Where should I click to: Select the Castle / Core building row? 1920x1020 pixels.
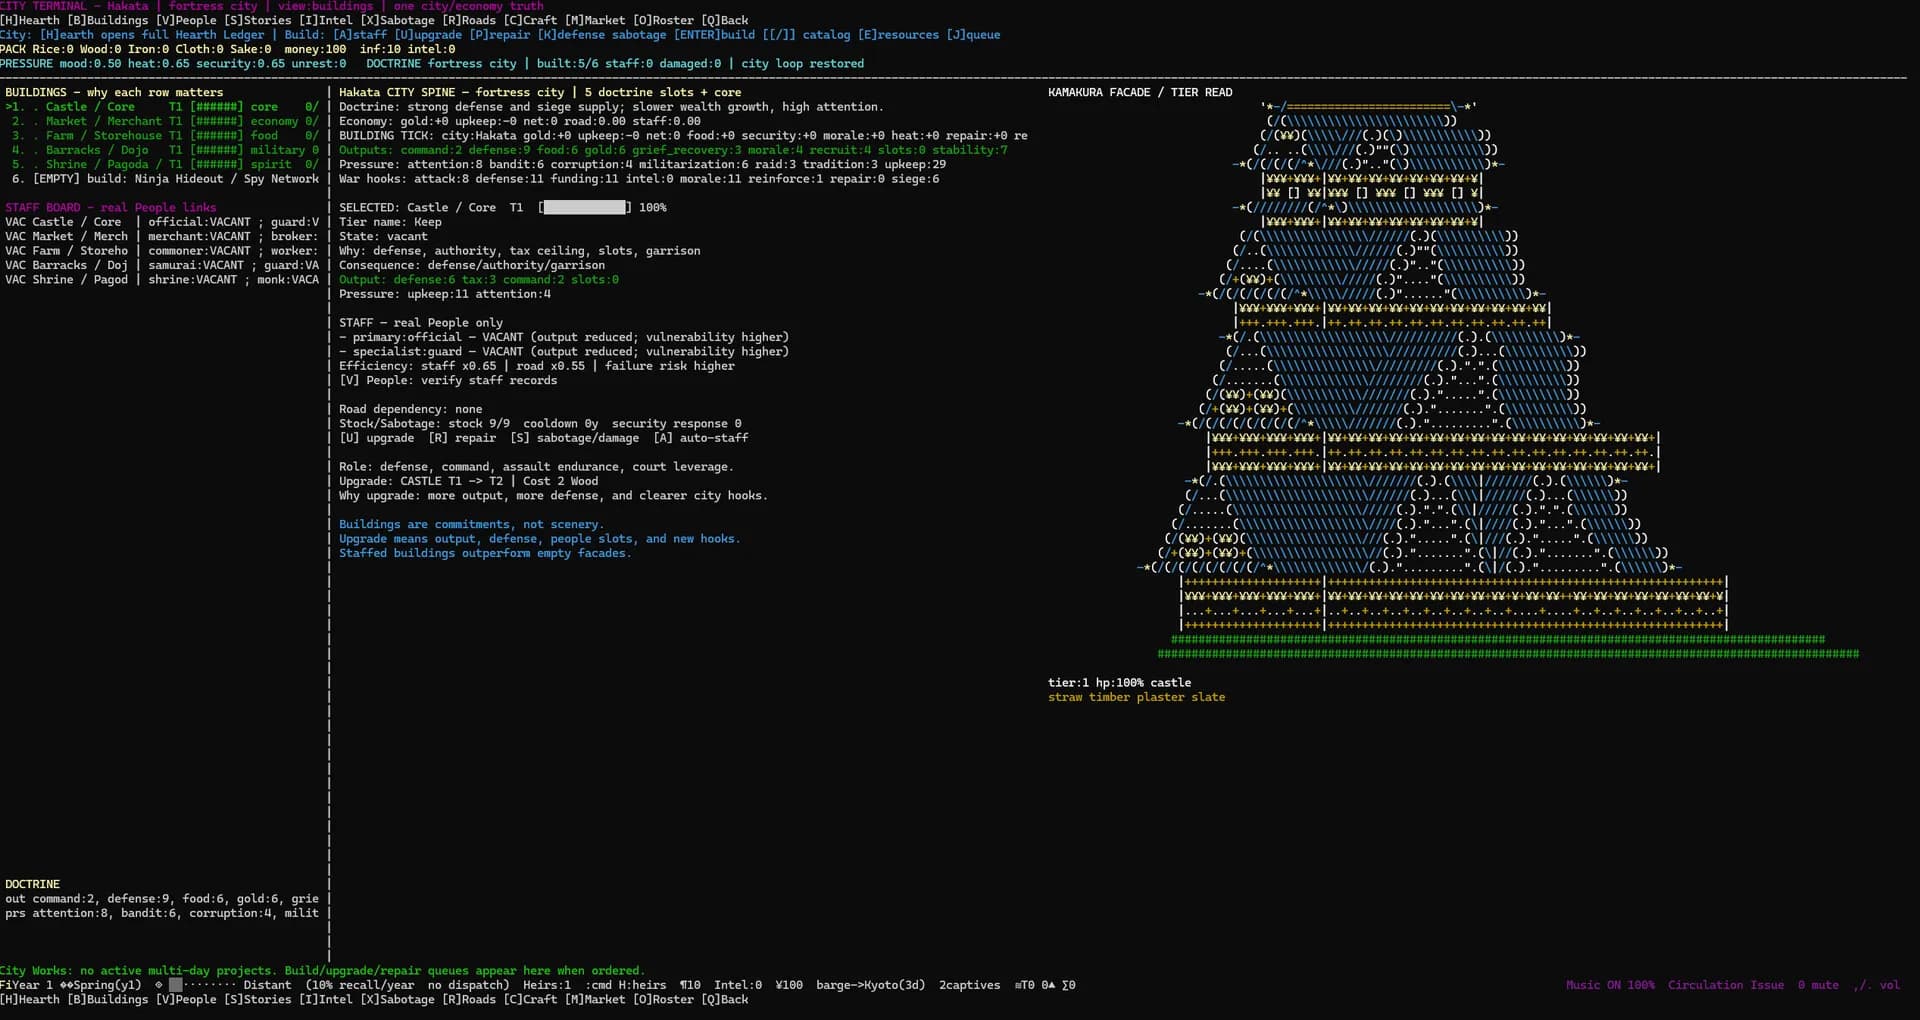tap(162, 107)
